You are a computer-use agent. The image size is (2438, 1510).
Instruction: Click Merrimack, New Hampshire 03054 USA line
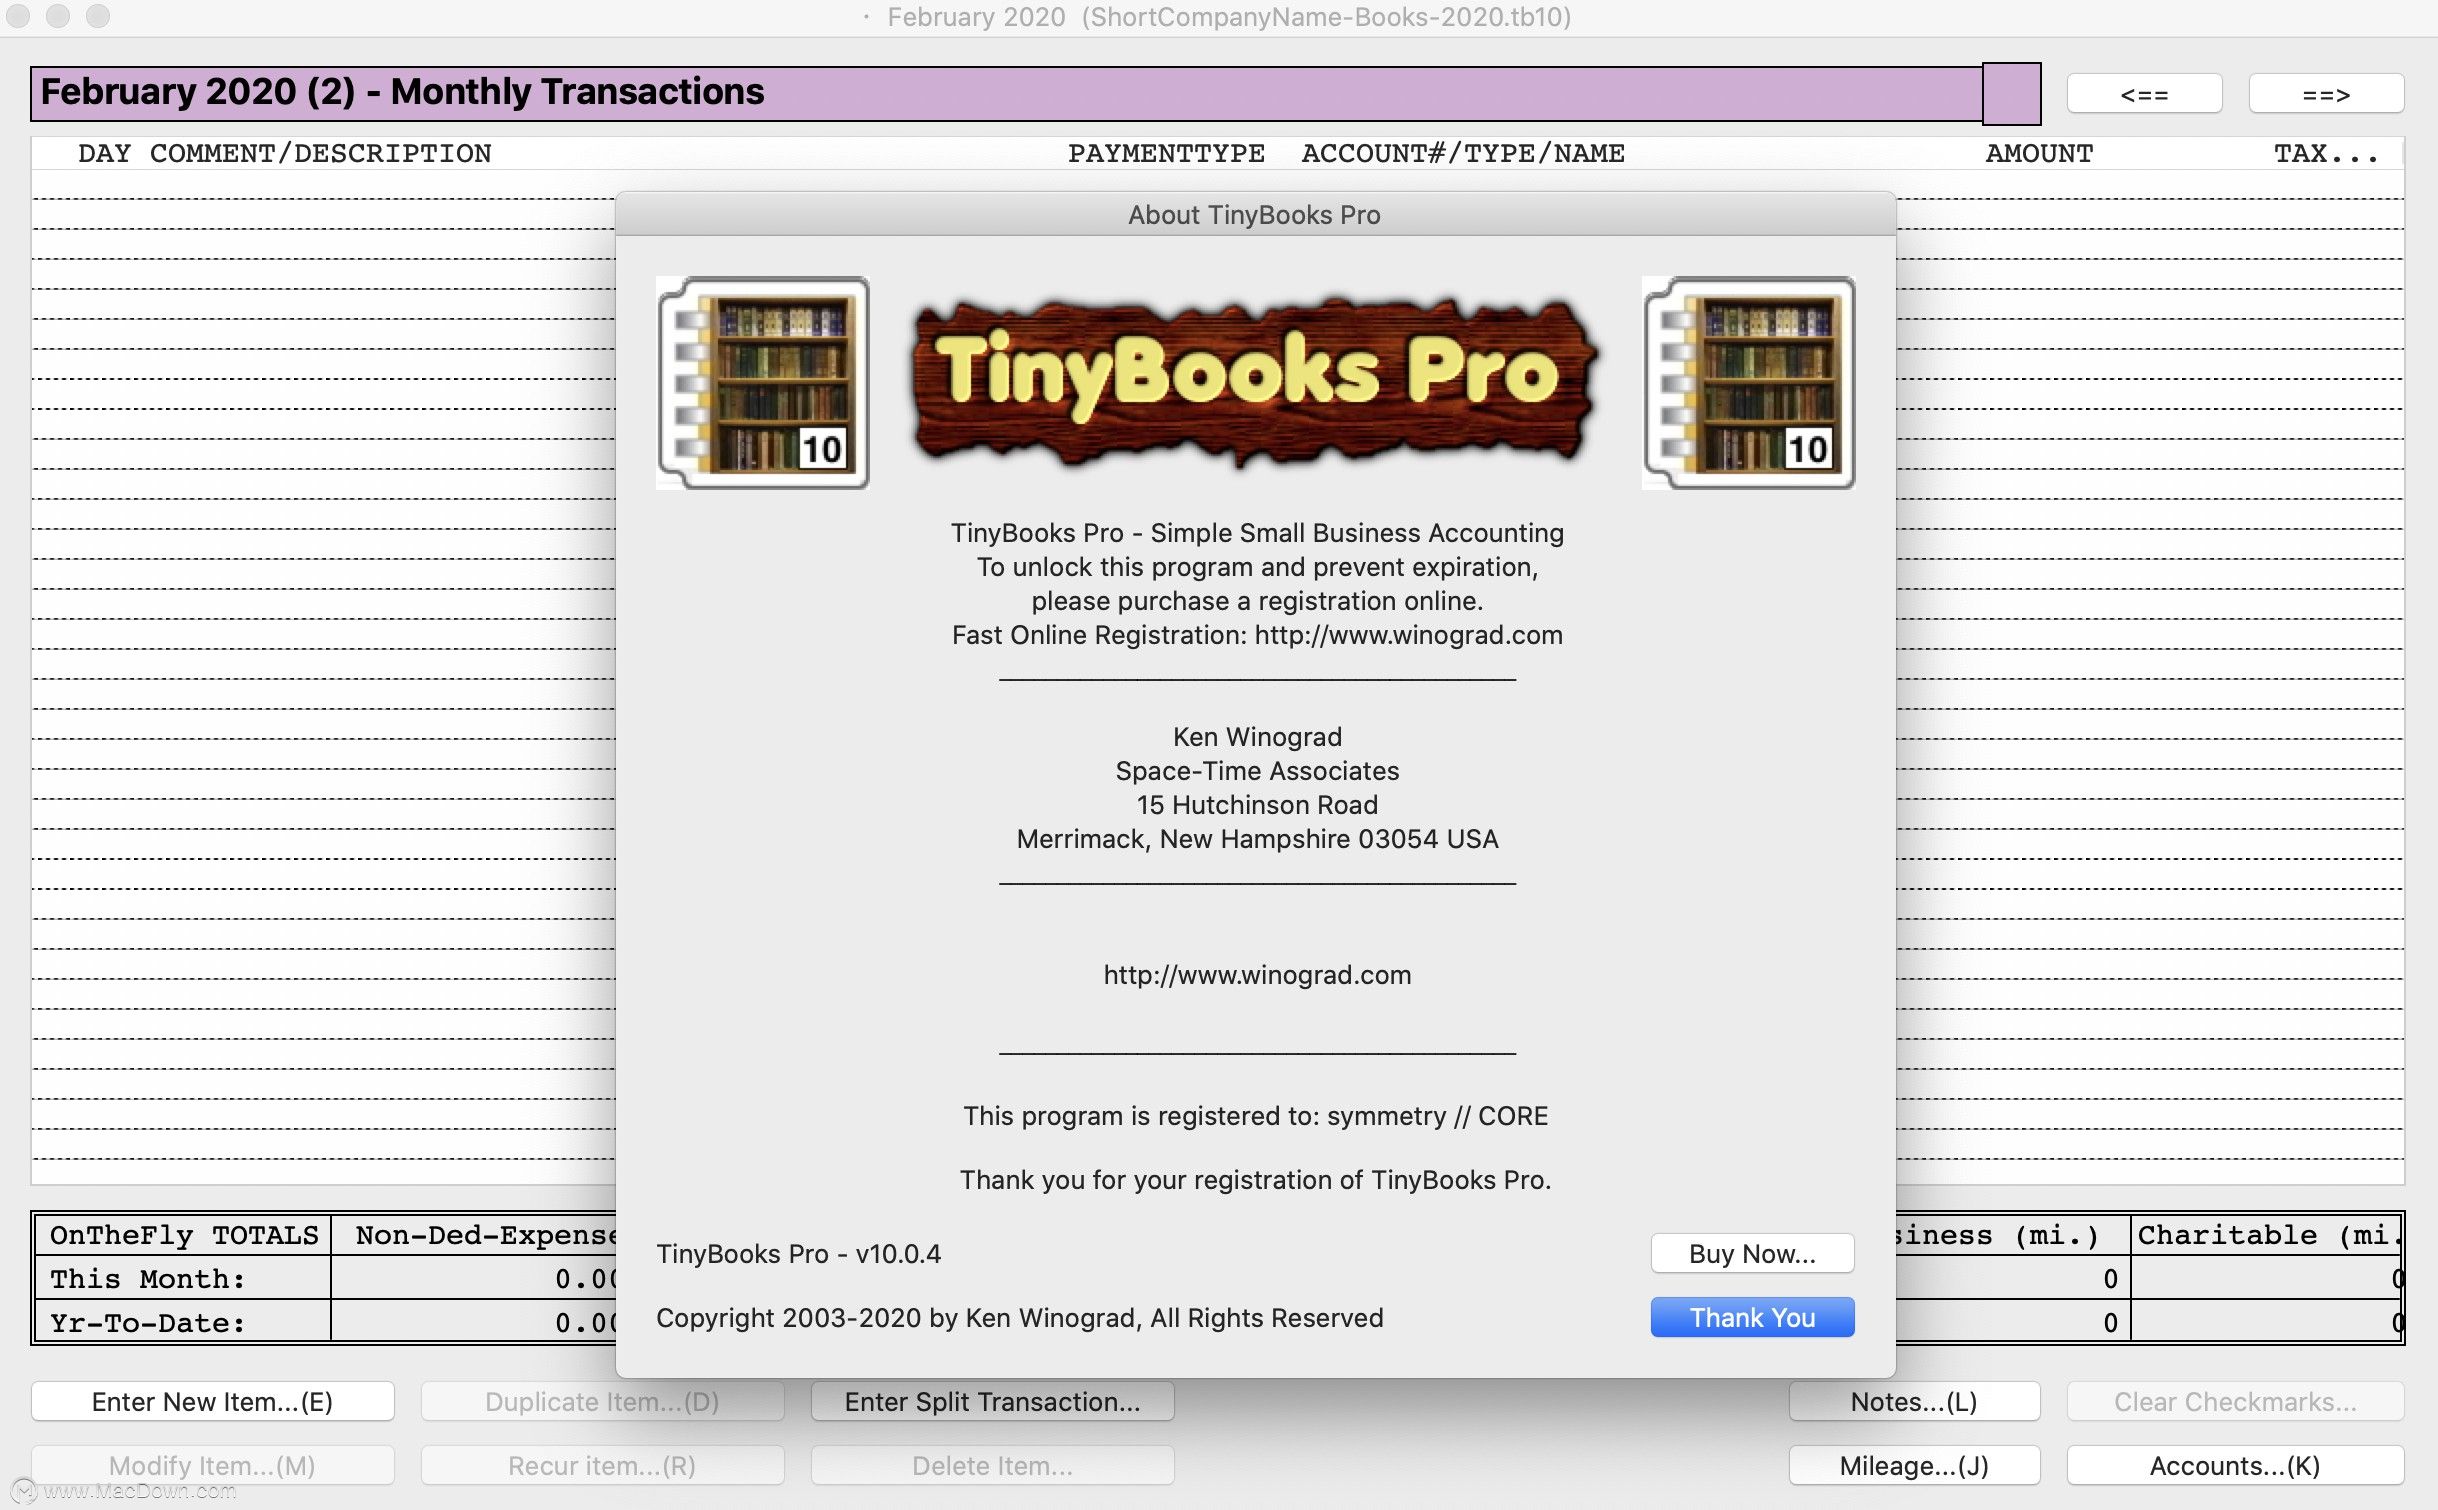[x=1257, y=839]
